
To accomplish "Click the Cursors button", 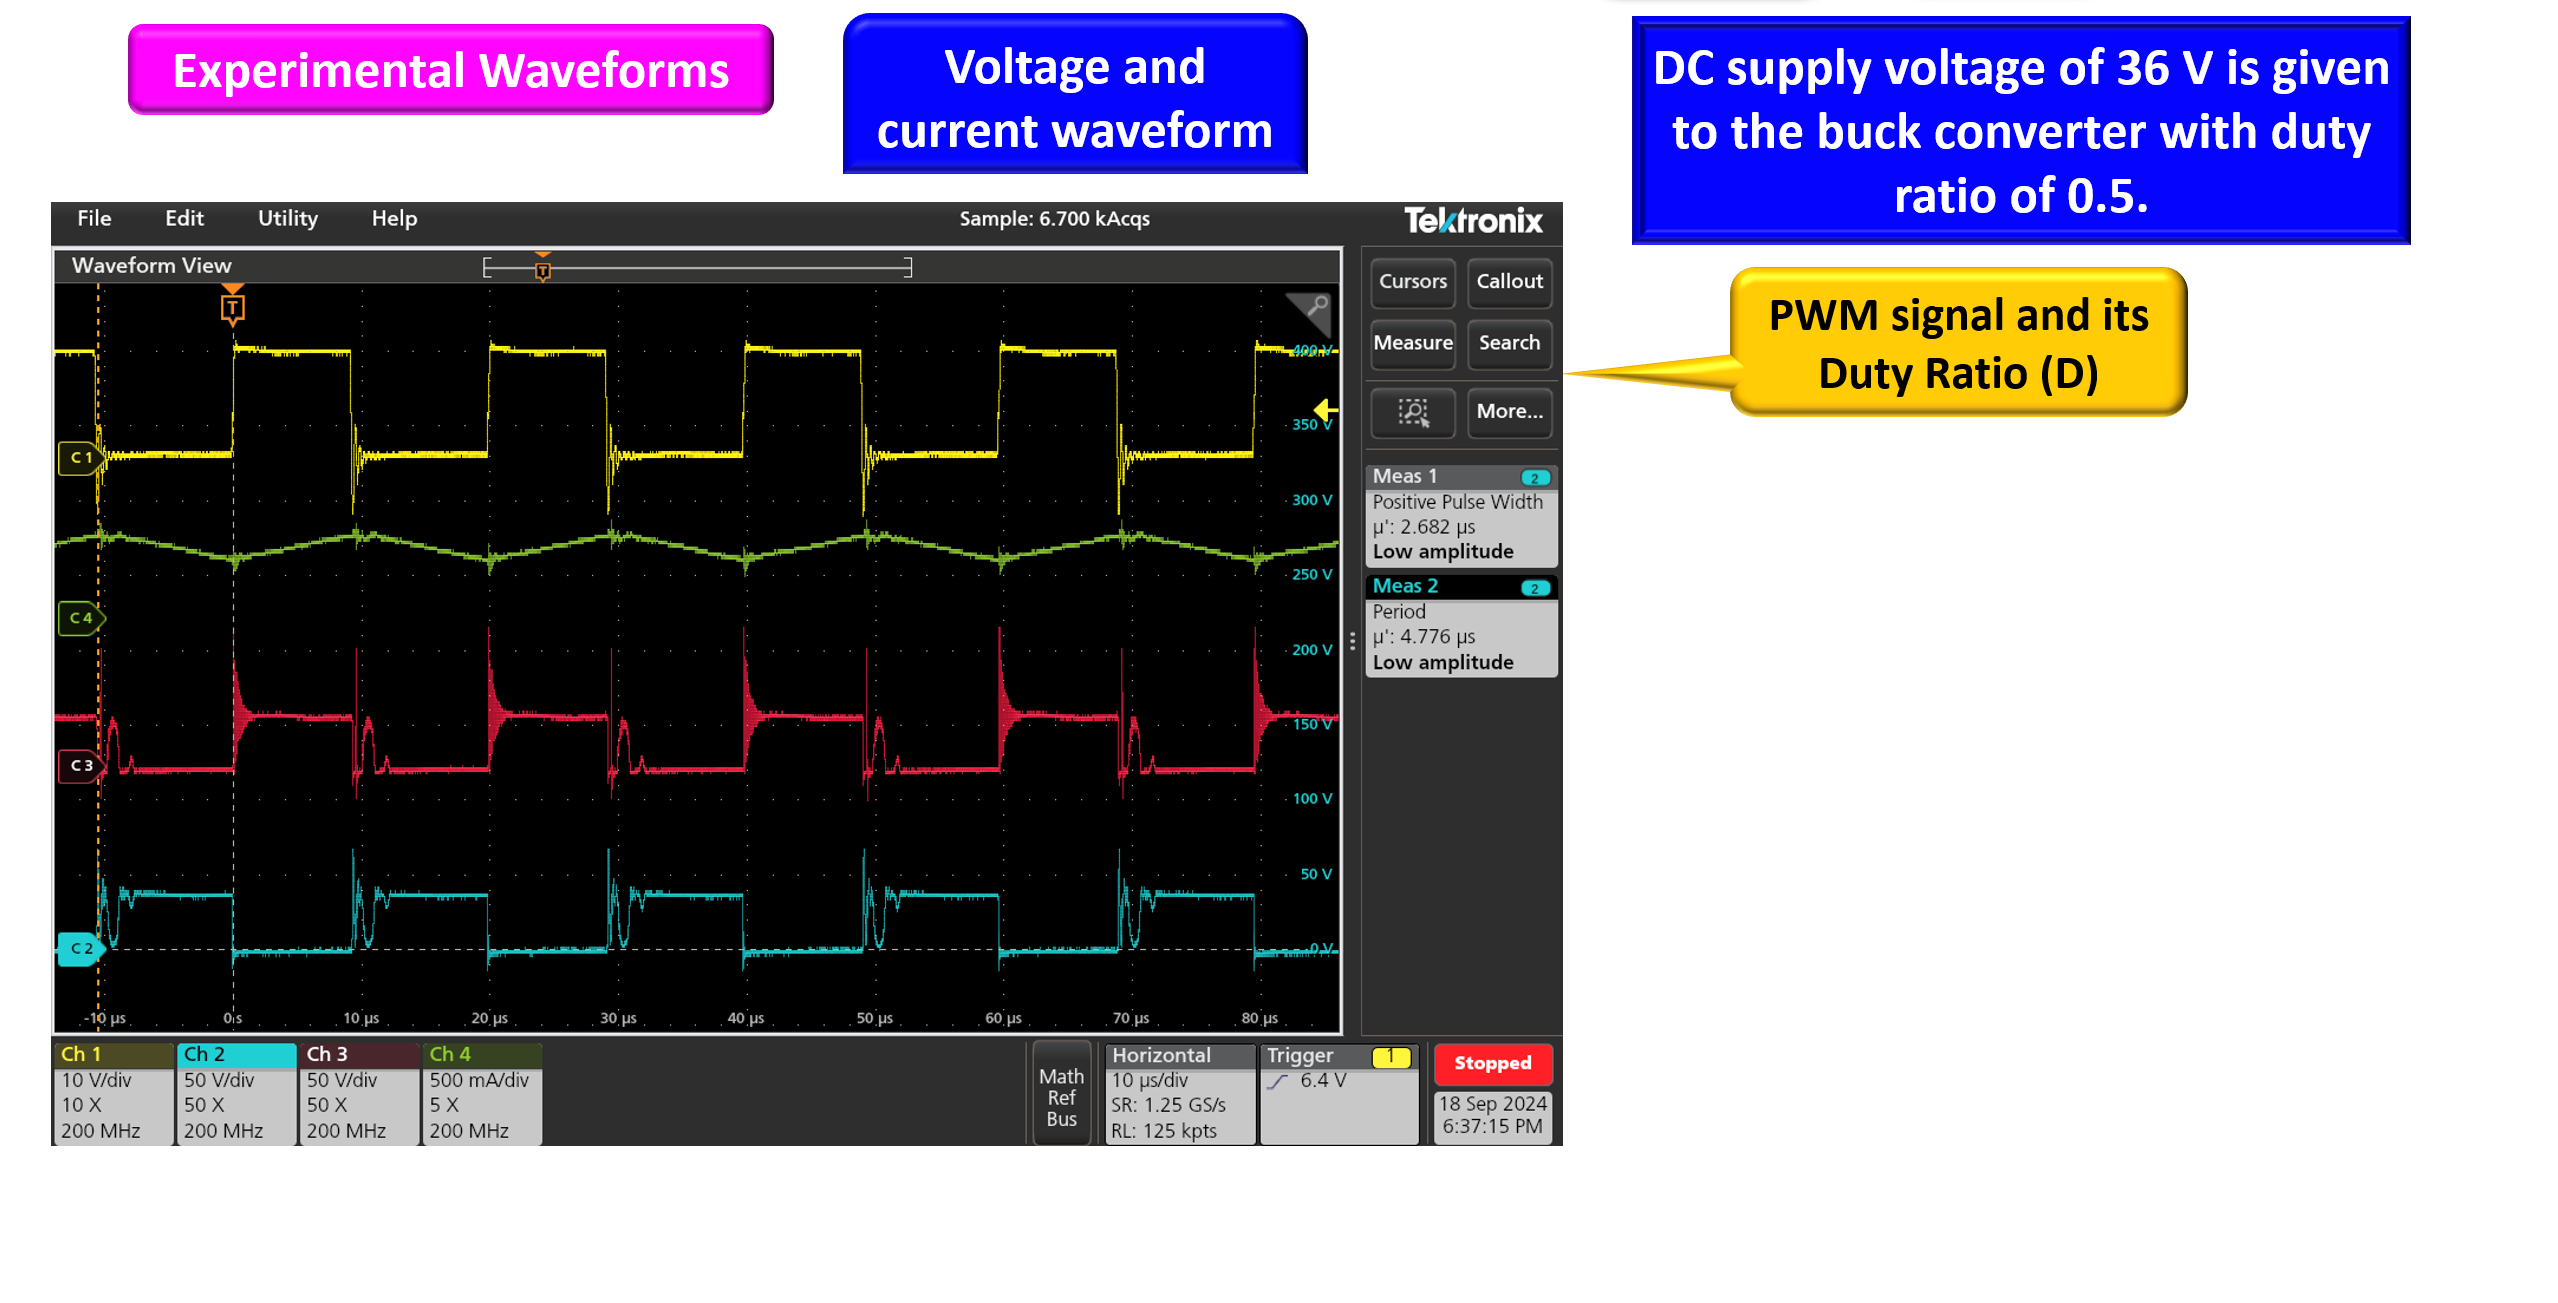I will pos(1412,281).
